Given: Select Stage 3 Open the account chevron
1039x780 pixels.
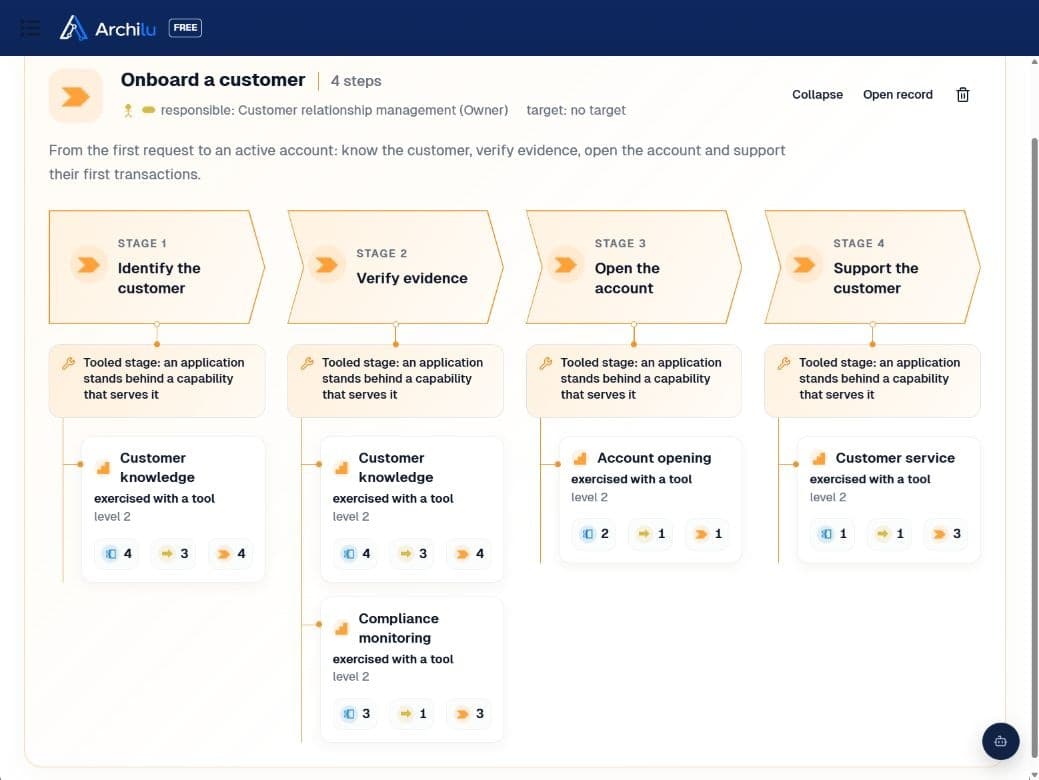Looking at the screenshot, I should point(633,267).
